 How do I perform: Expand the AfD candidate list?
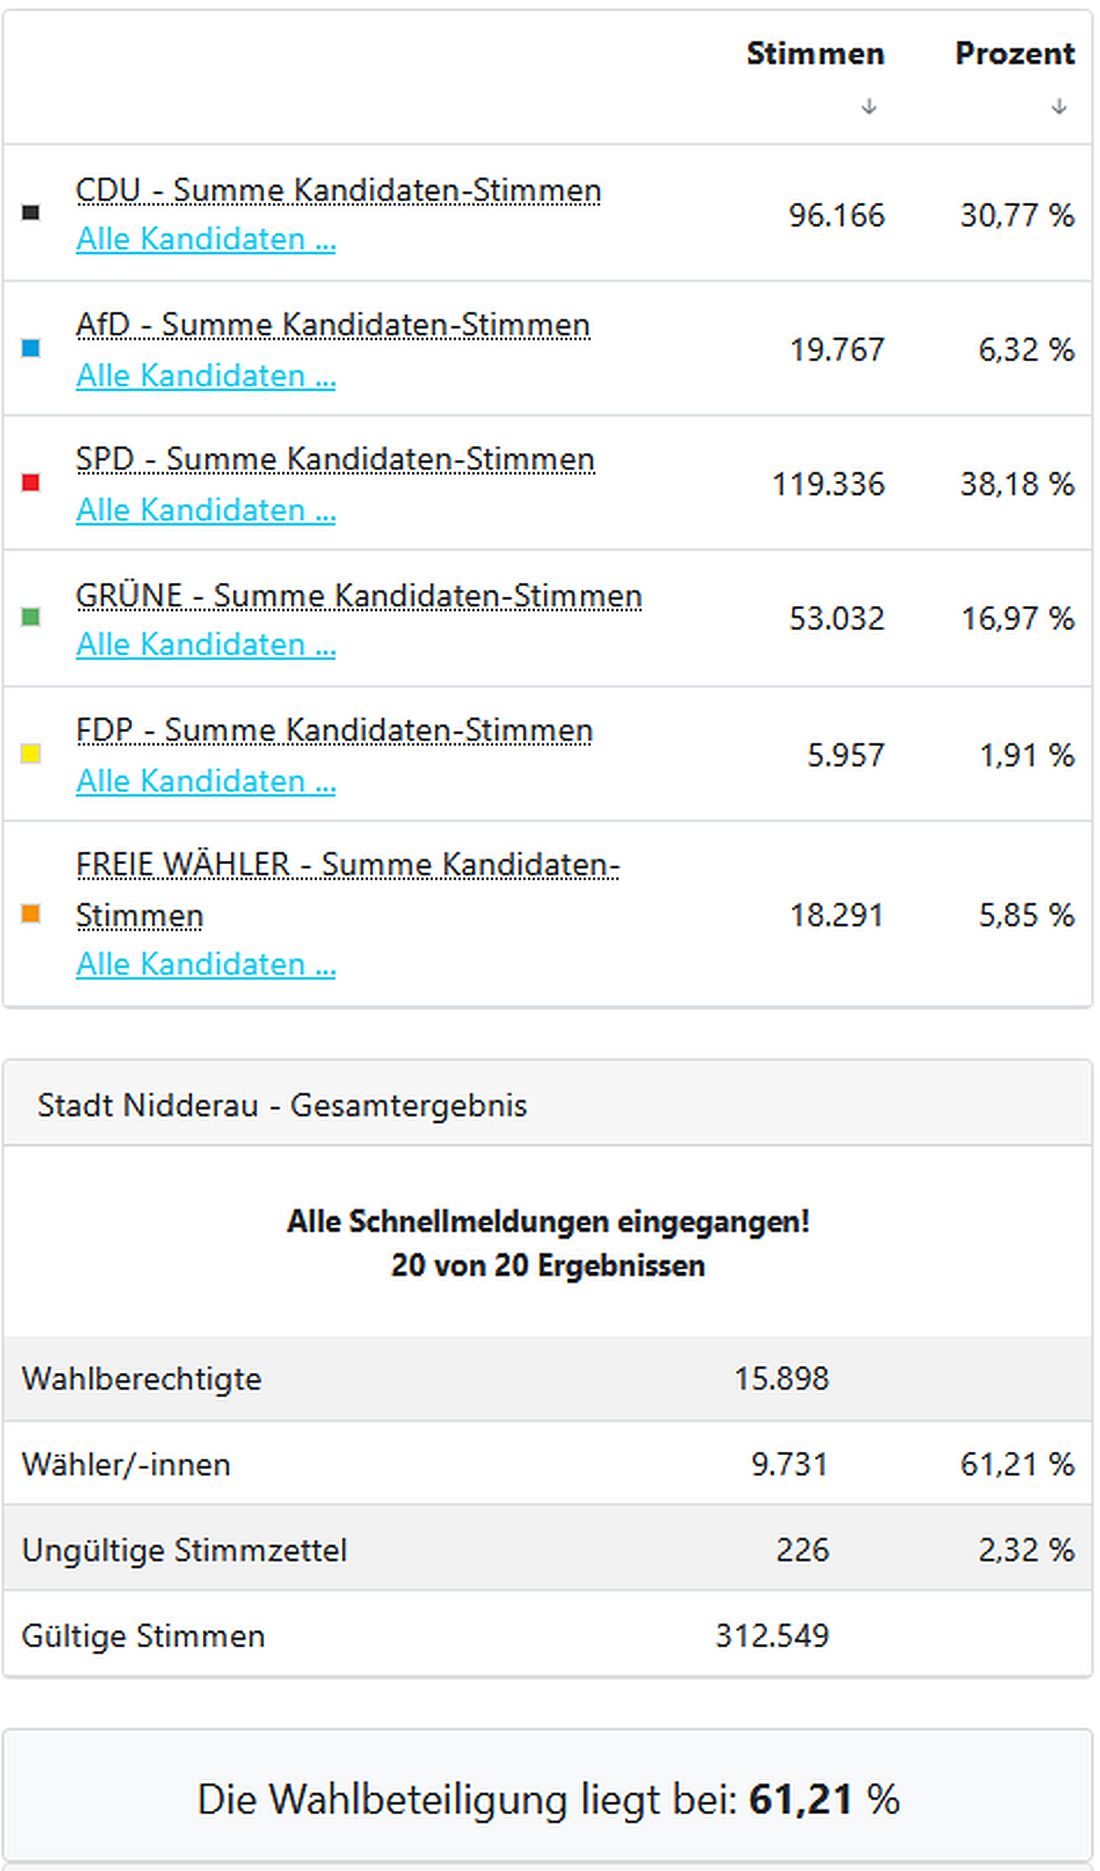[206, 375]
